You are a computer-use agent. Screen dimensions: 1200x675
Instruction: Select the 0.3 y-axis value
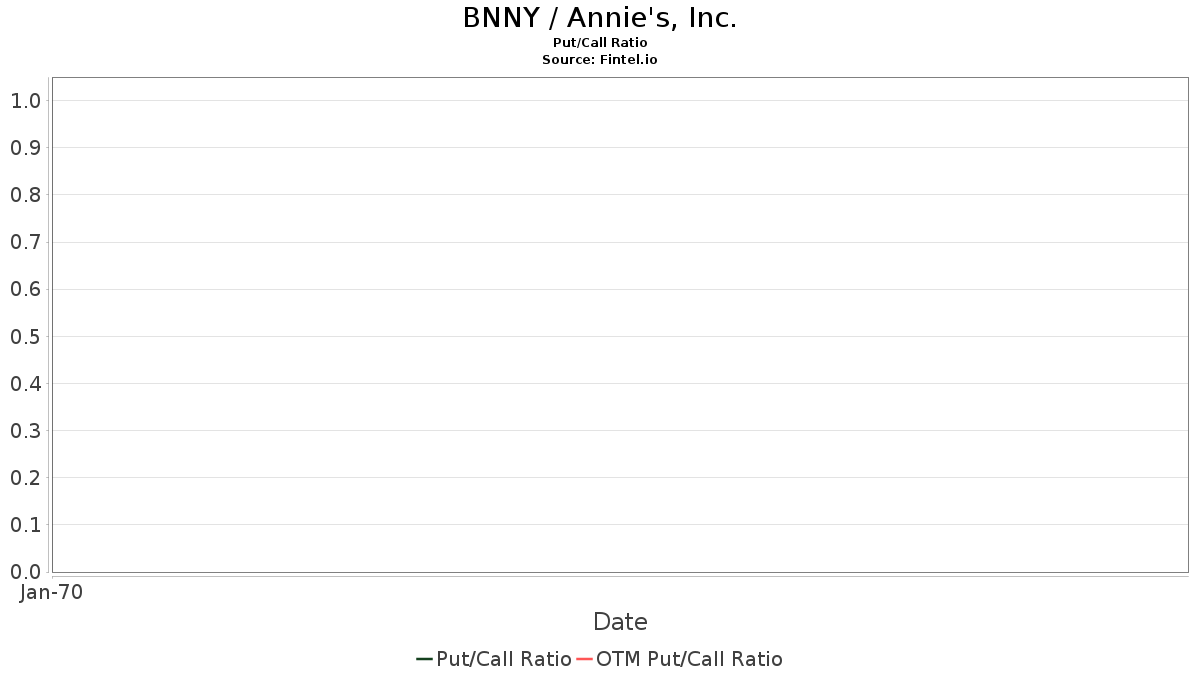[25, 431]
